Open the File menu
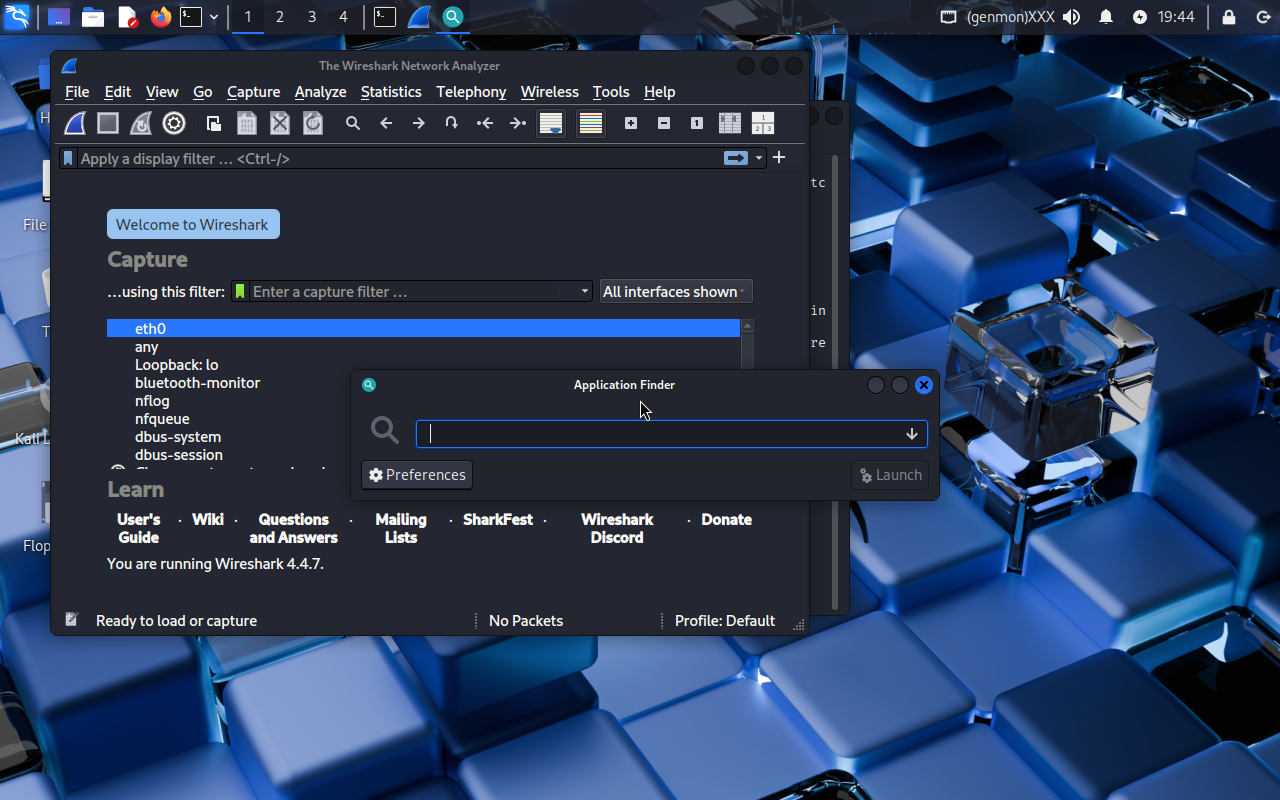This screenshot has height=800, width=1280. pyautogui.click(x=77, y=91)
